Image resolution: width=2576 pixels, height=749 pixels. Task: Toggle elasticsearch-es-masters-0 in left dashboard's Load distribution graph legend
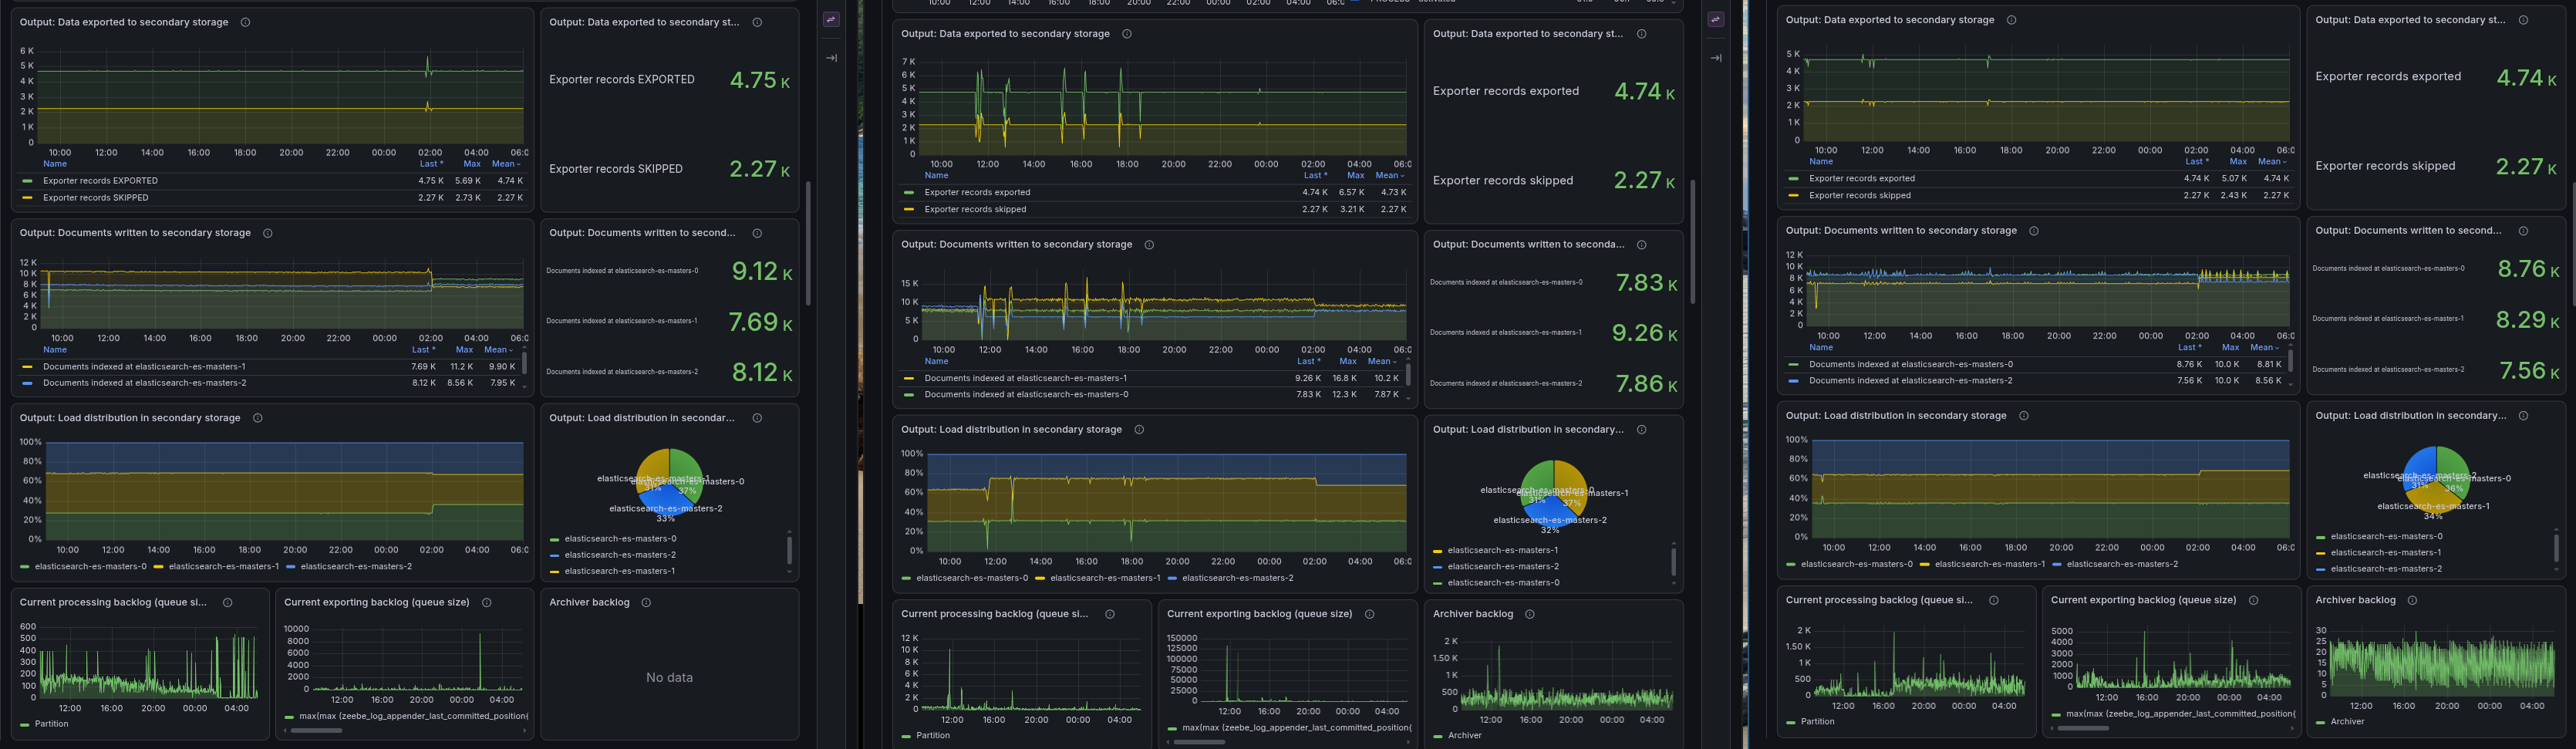(x=90, y=566)
